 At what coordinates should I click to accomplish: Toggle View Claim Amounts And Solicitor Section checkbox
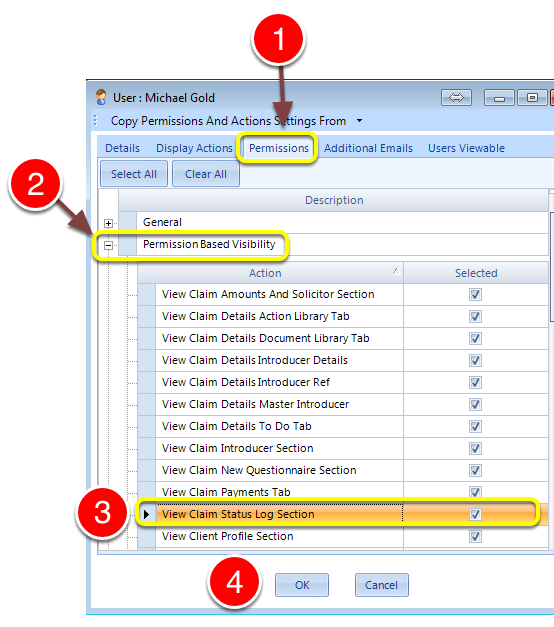475,294
